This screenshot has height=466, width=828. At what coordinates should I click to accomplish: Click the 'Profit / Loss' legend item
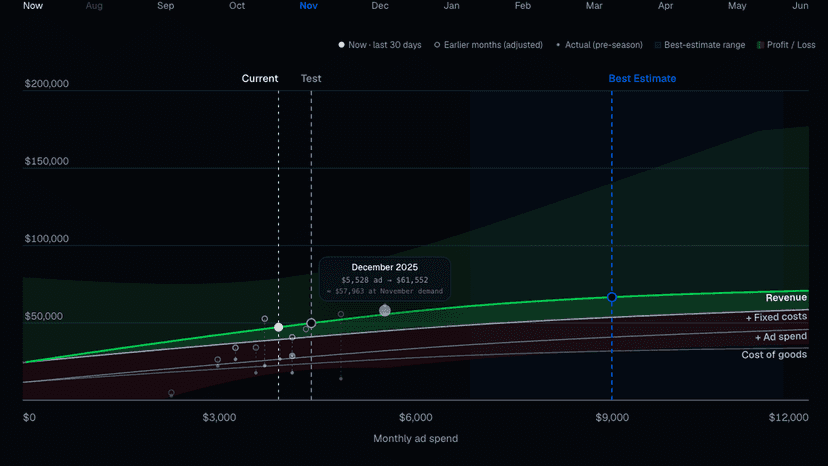tap(786, 45)
